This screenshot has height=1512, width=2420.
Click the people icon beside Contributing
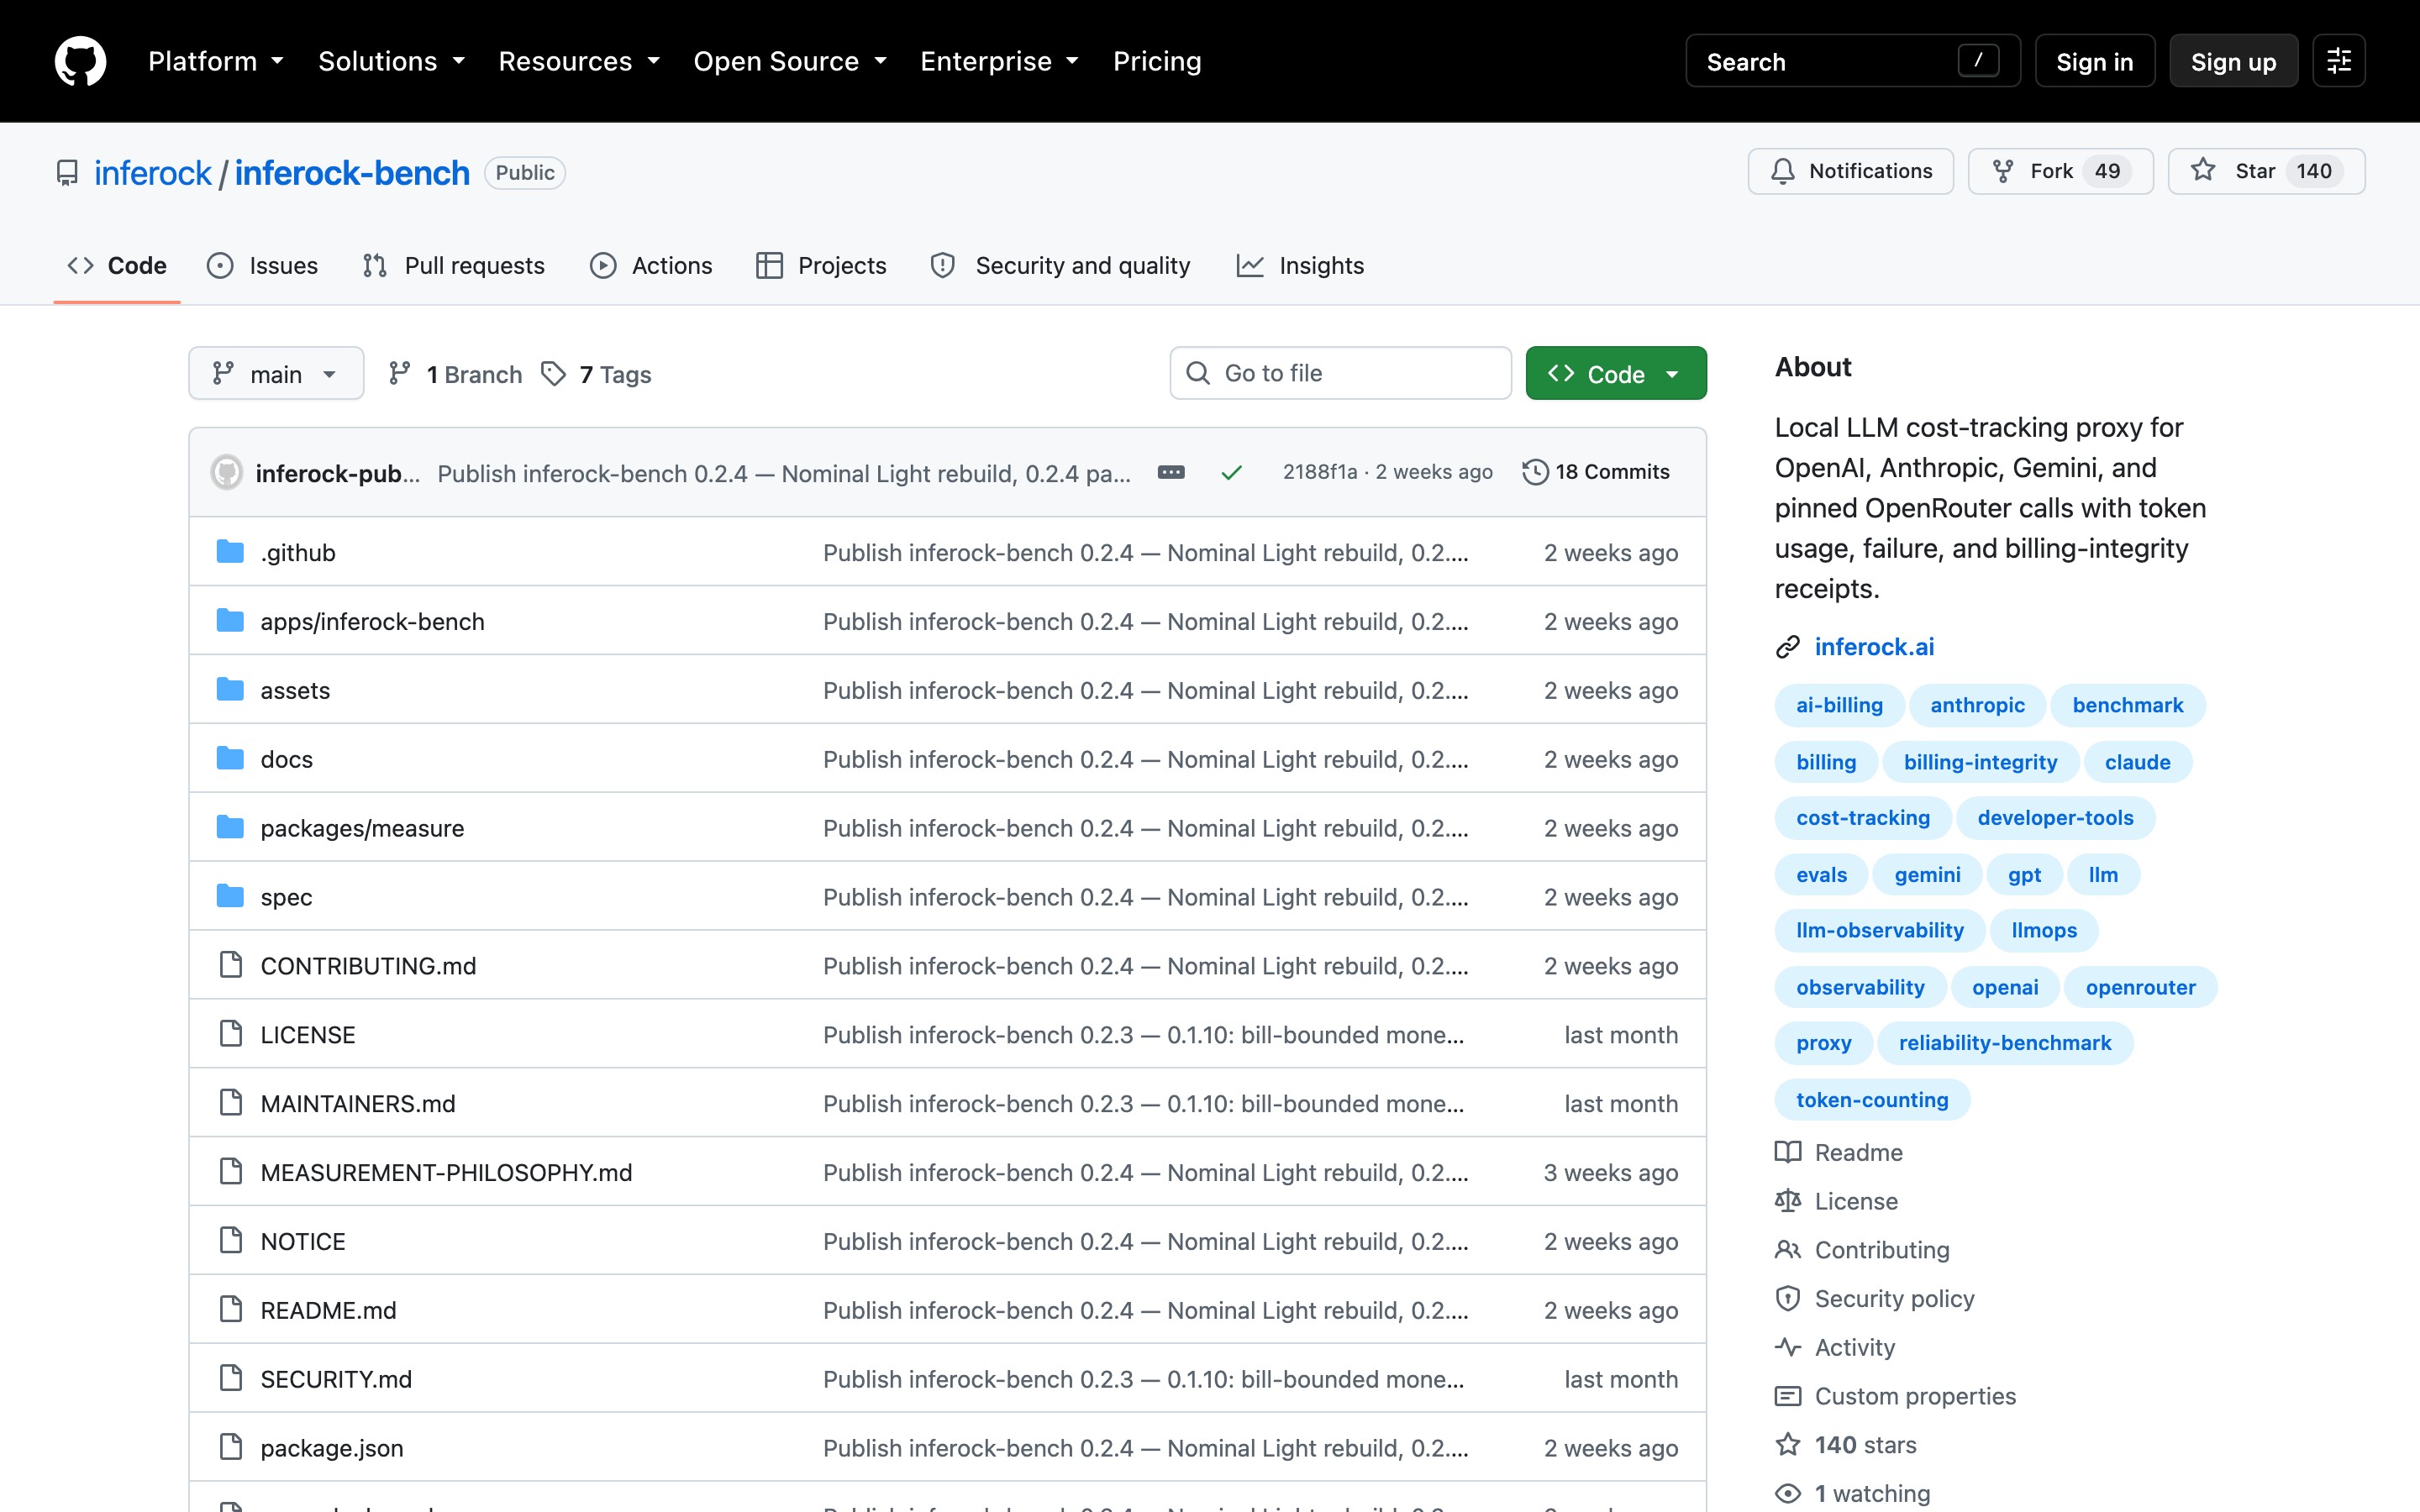tap(1788, 1250)
